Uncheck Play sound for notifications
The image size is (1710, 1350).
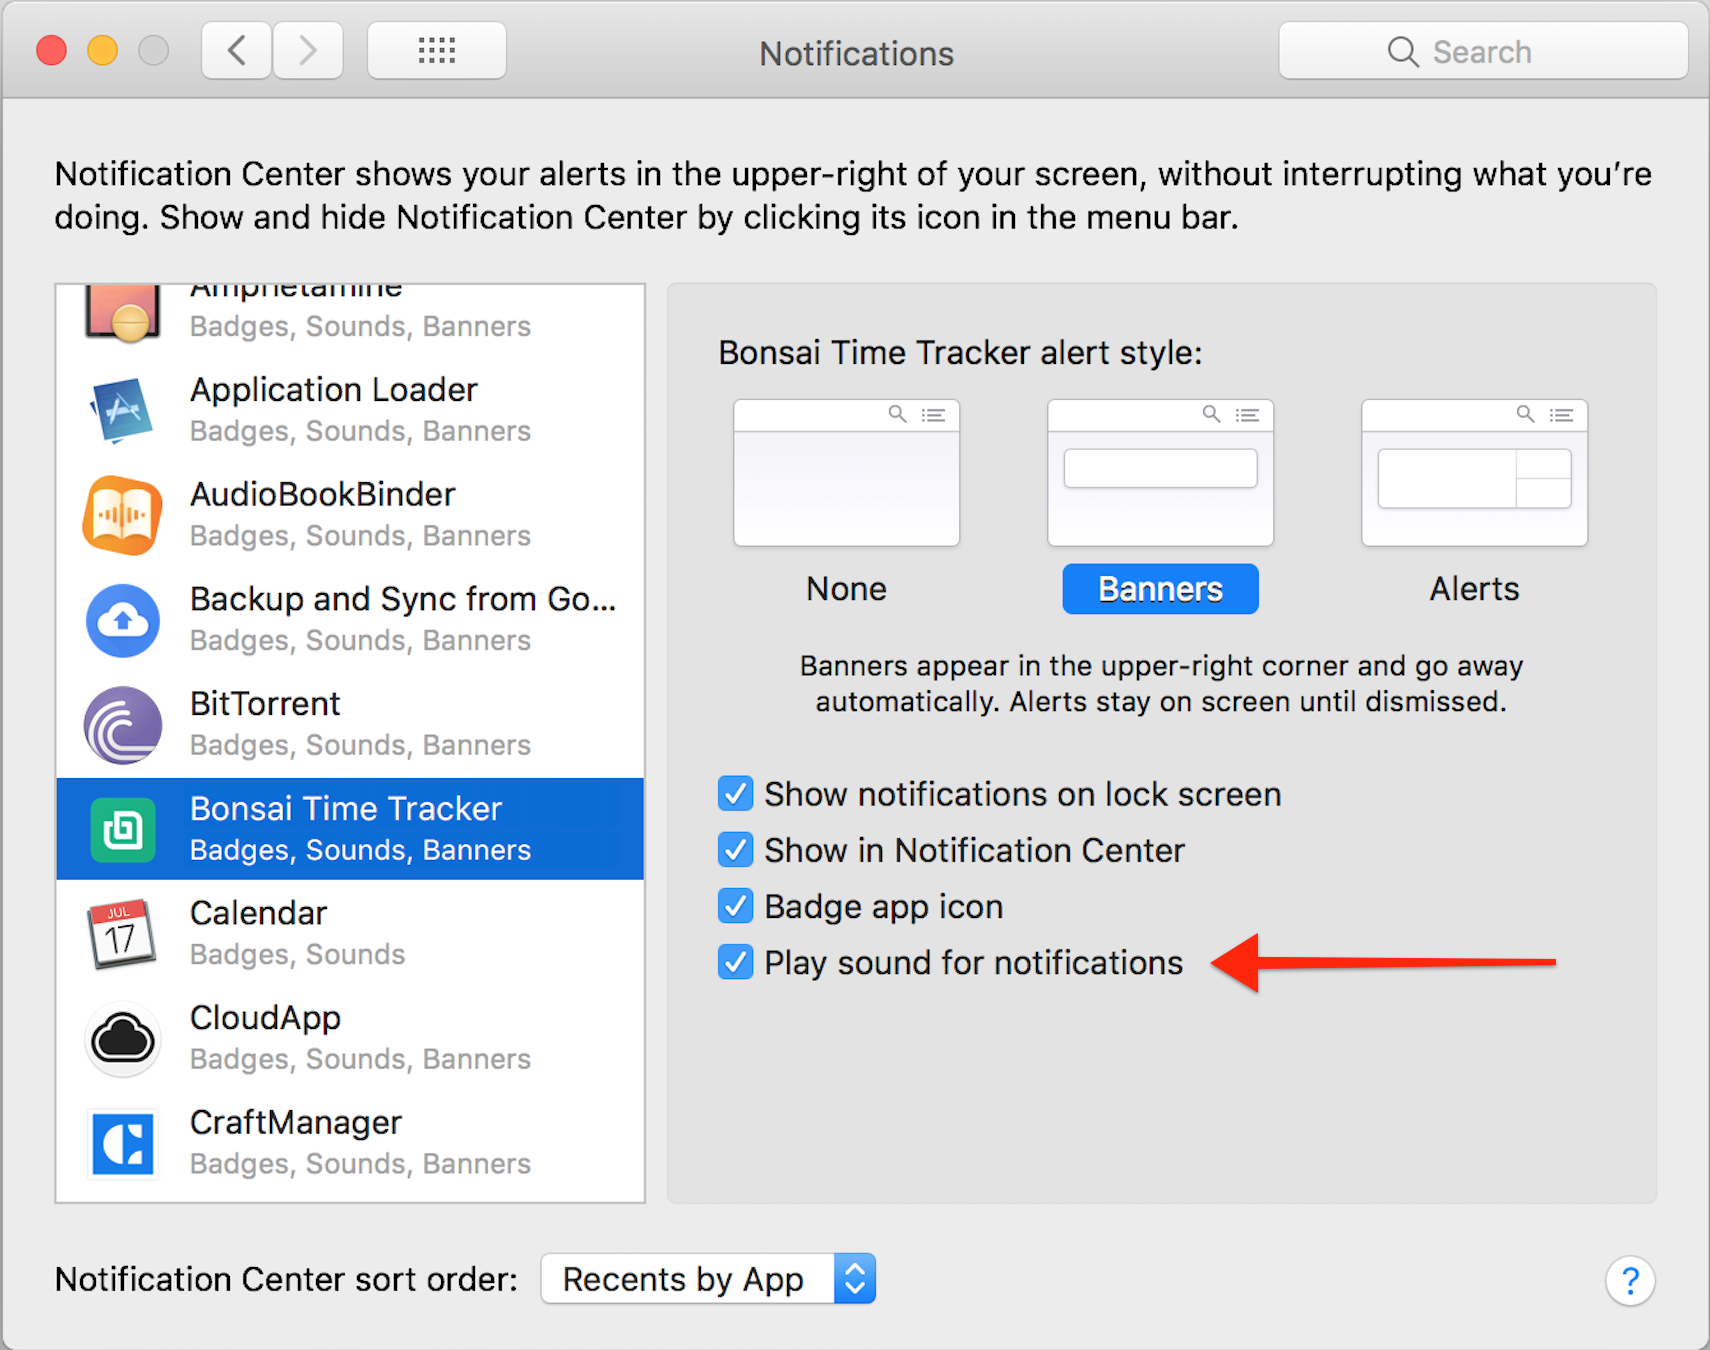[x=736, y=963]
